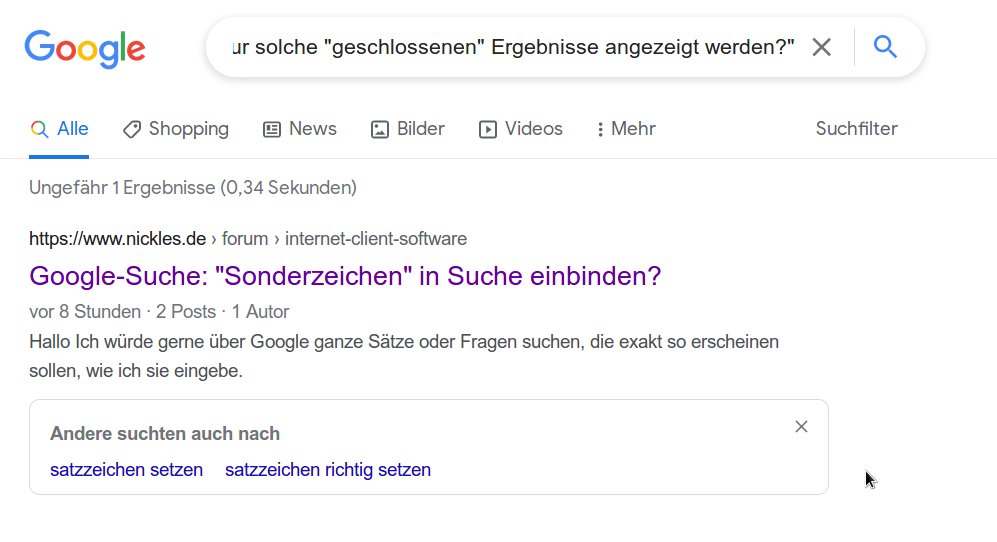Close the 'Andere suchten auch nach' box
The height and width of the screenshot is (542, 997).
tap(801, 427)
